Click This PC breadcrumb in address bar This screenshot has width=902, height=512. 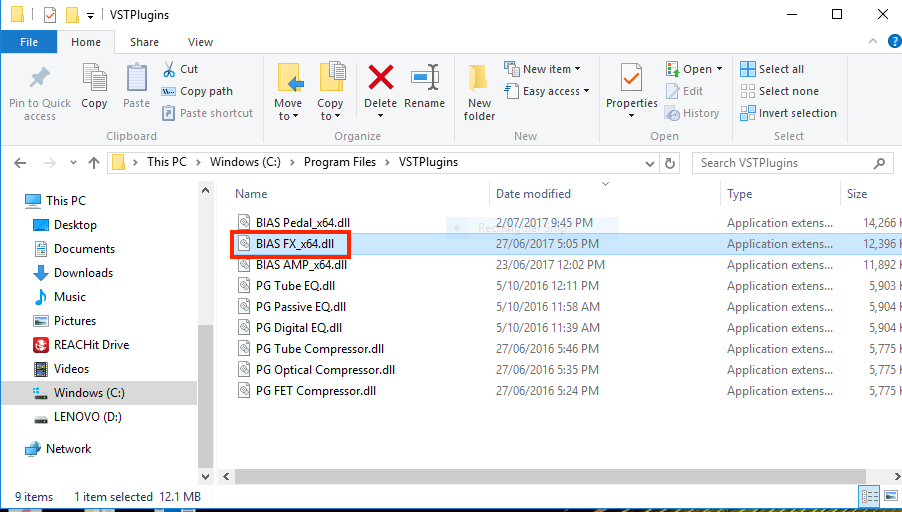coord(167,162)
